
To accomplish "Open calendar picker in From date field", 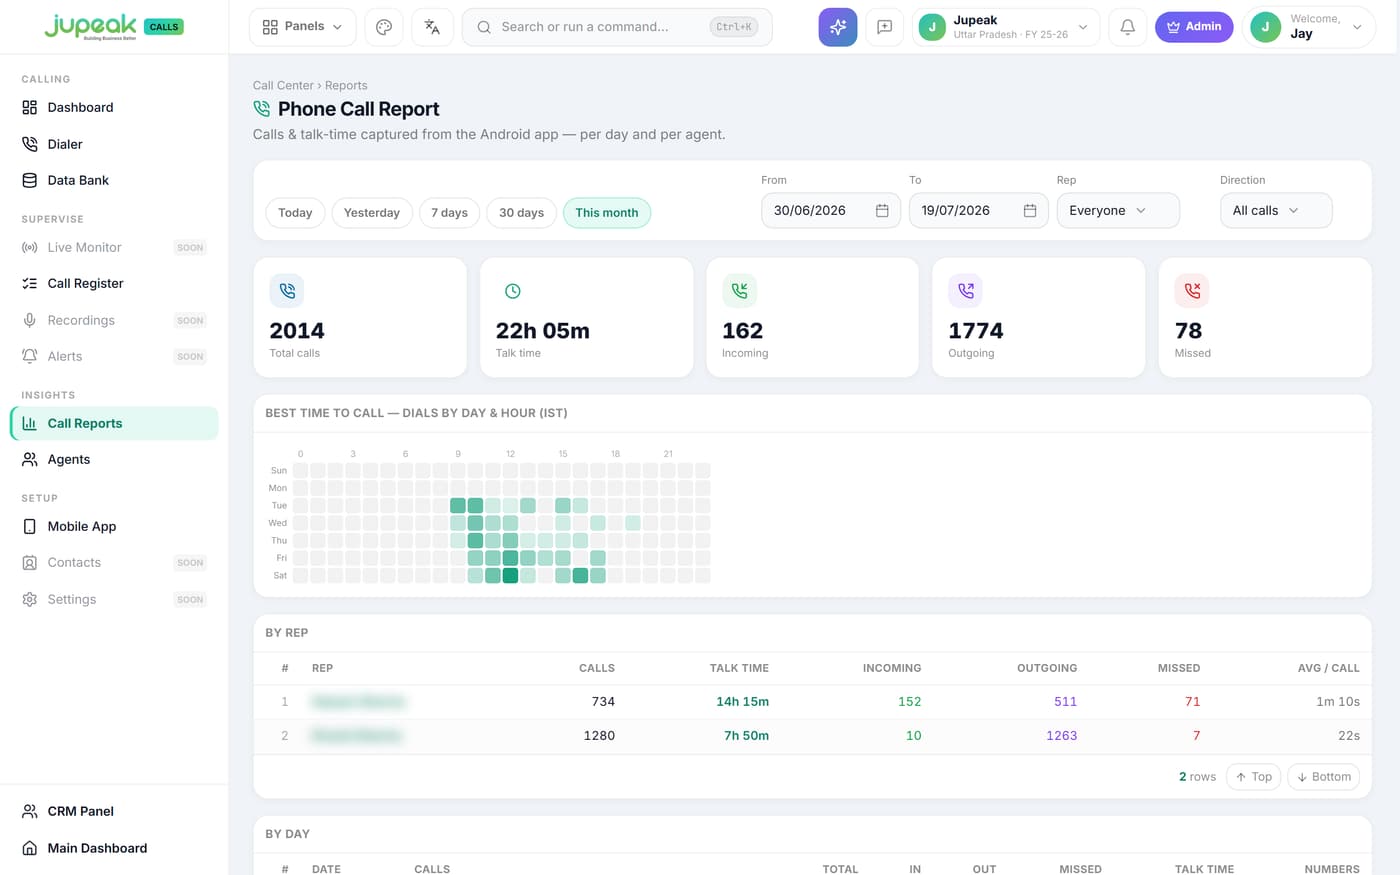I will (x=882, y=211).
